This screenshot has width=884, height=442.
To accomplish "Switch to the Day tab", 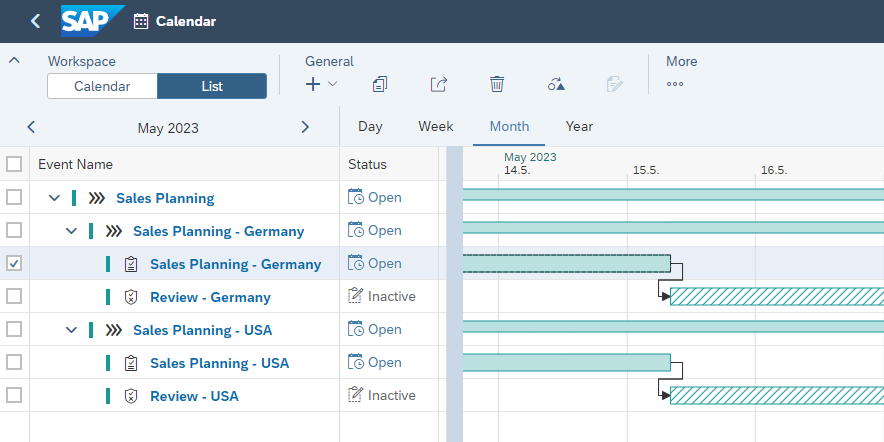I will (x=370, y=126).
